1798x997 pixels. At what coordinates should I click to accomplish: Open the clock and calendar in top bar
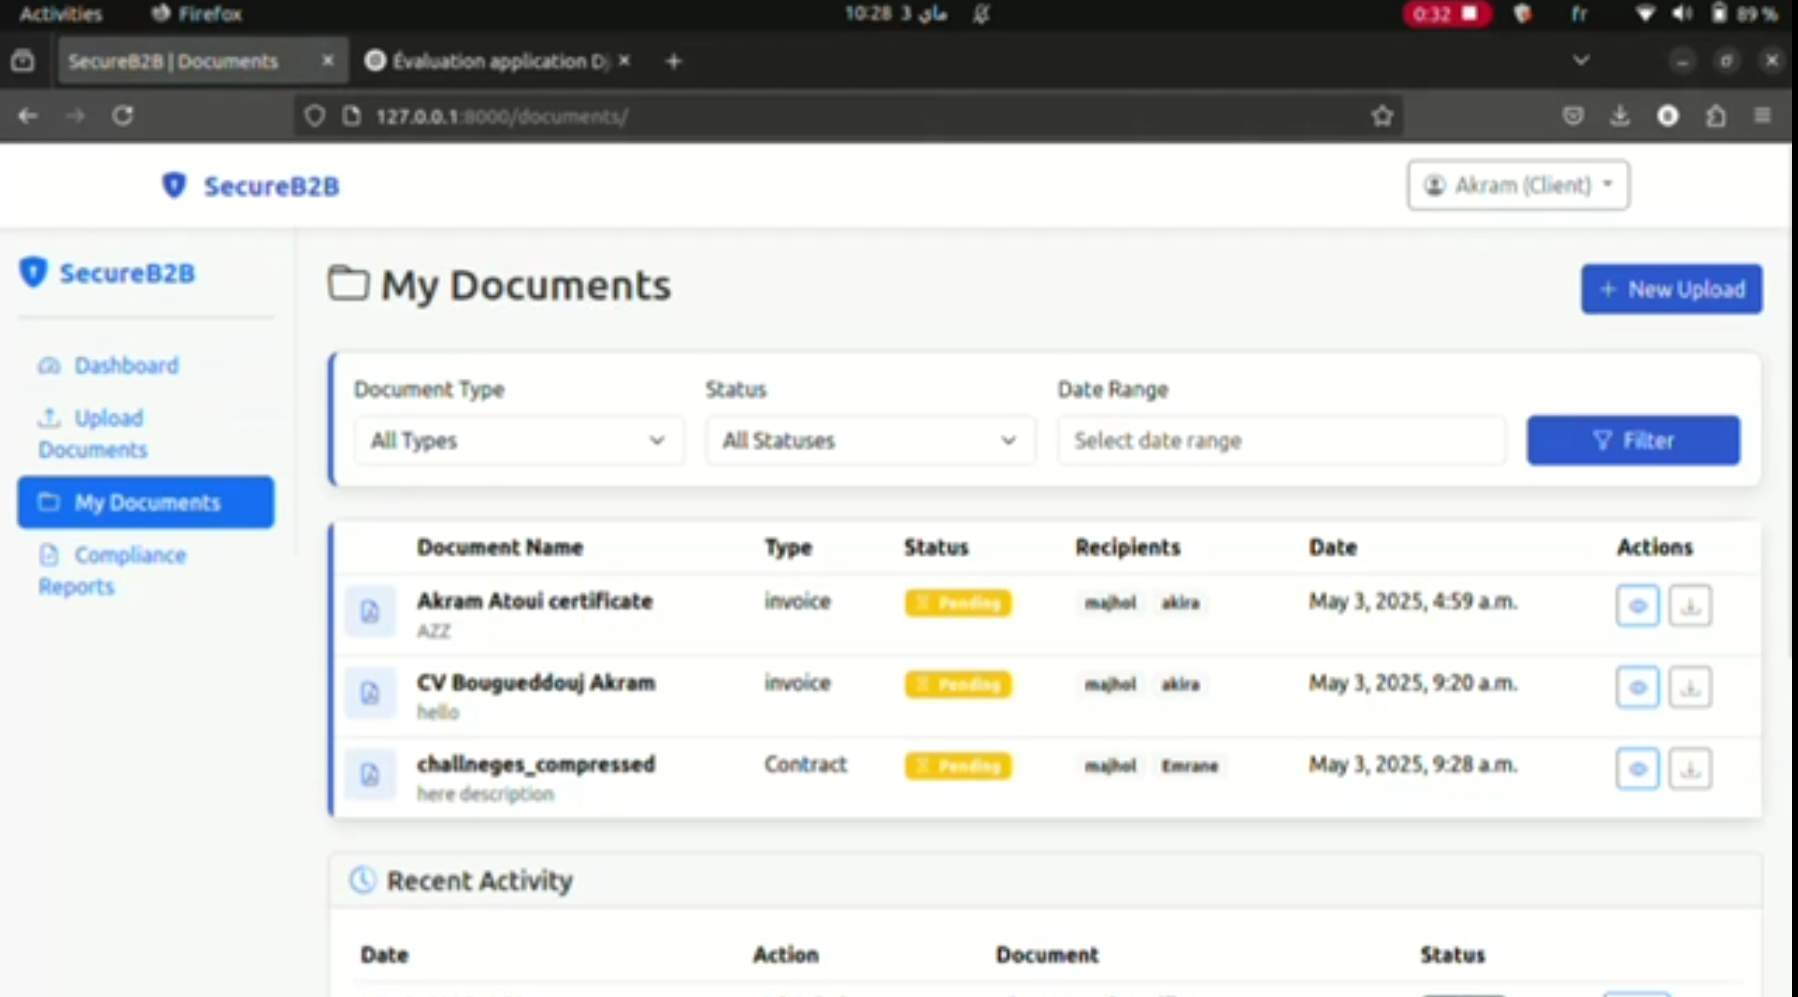click(x=896, y=14)
